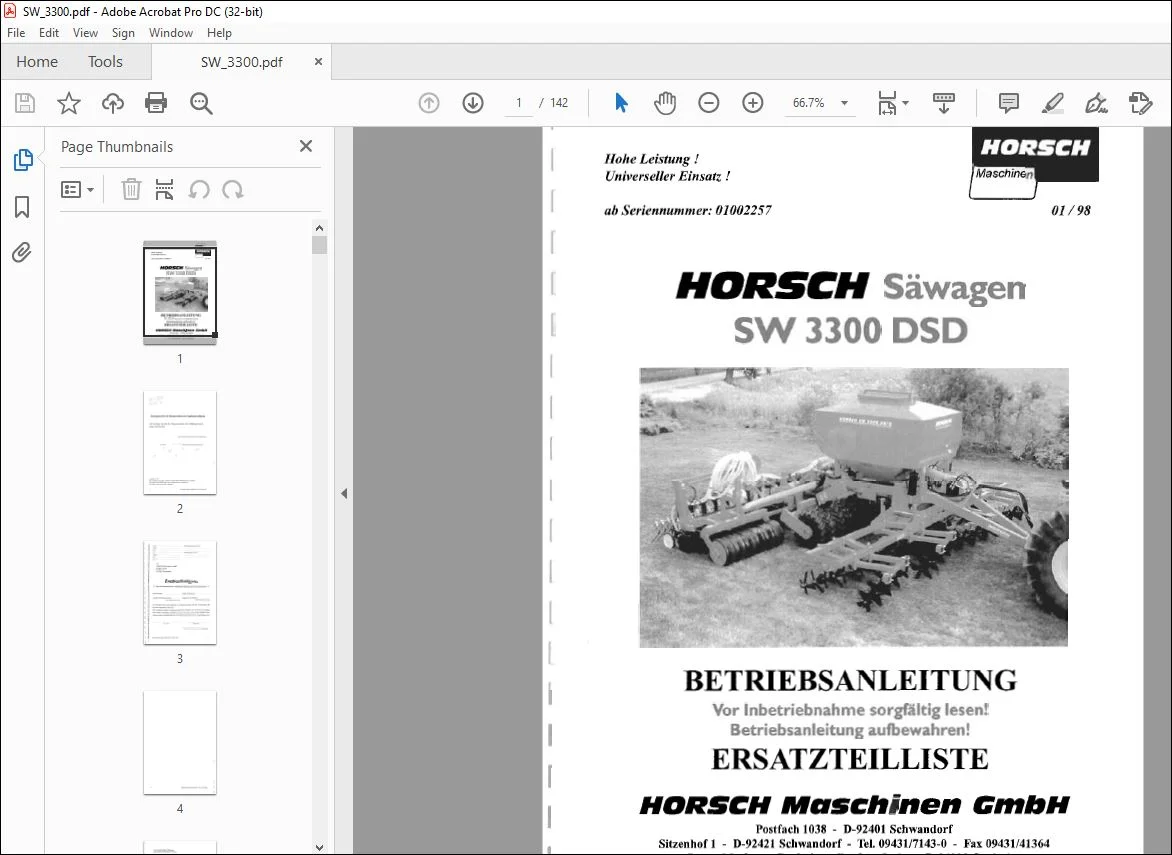Viewport: 1172px width, 855px height.
Task: Select the SW_3300.pdf document tab
Action: click(241, 62)
